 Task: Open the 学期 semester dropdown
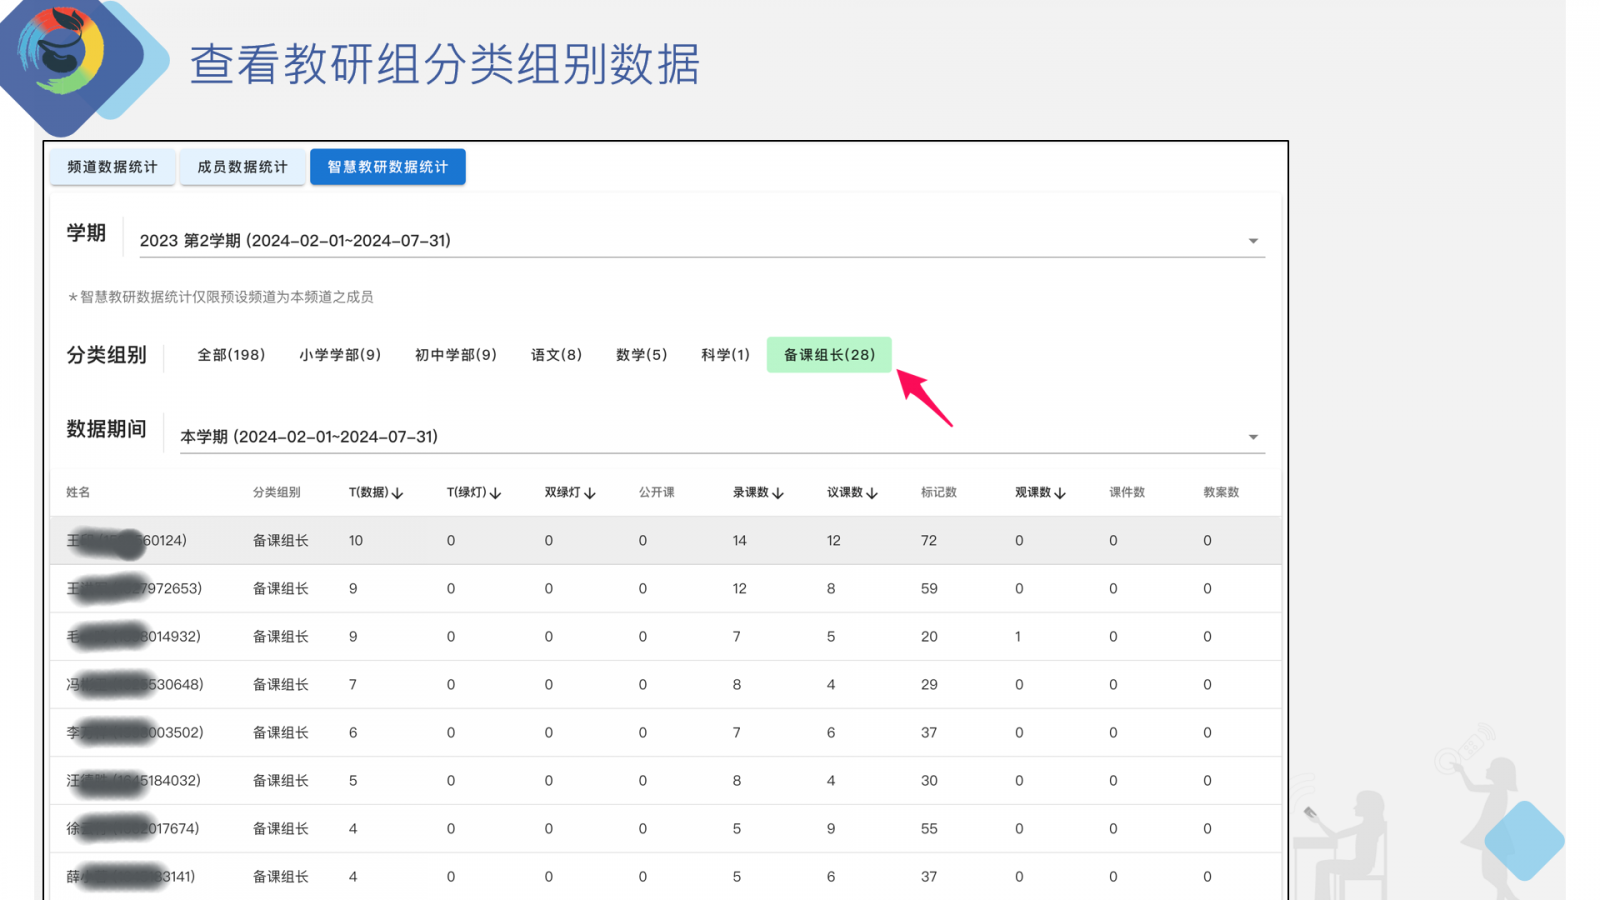coord(1252,240)
